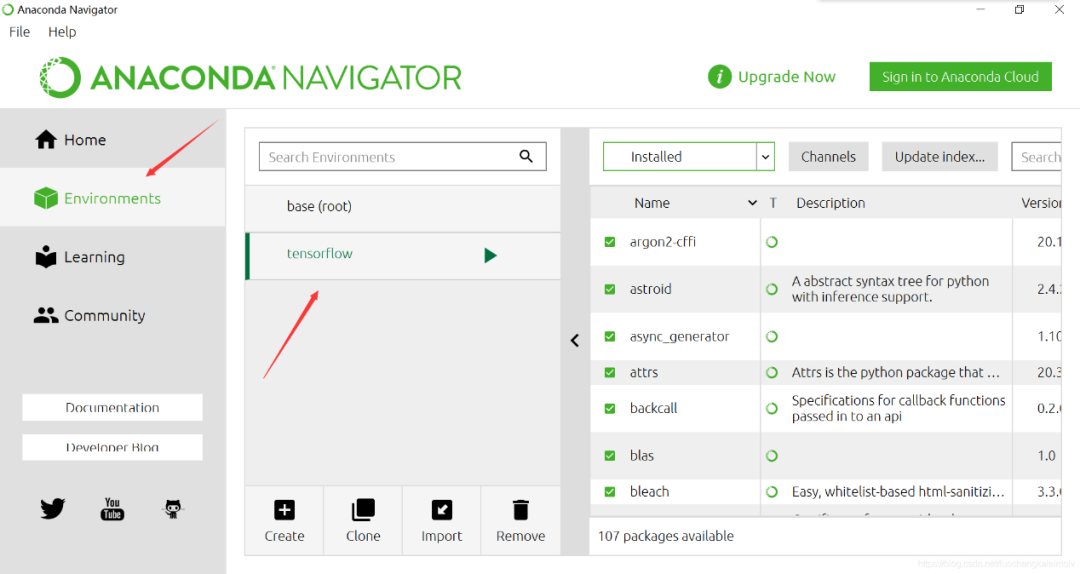Click the Anaconda Navigator logo
Image resolution: width=1080 pixels, height=574 pixels.
click(x=251, y=77)
